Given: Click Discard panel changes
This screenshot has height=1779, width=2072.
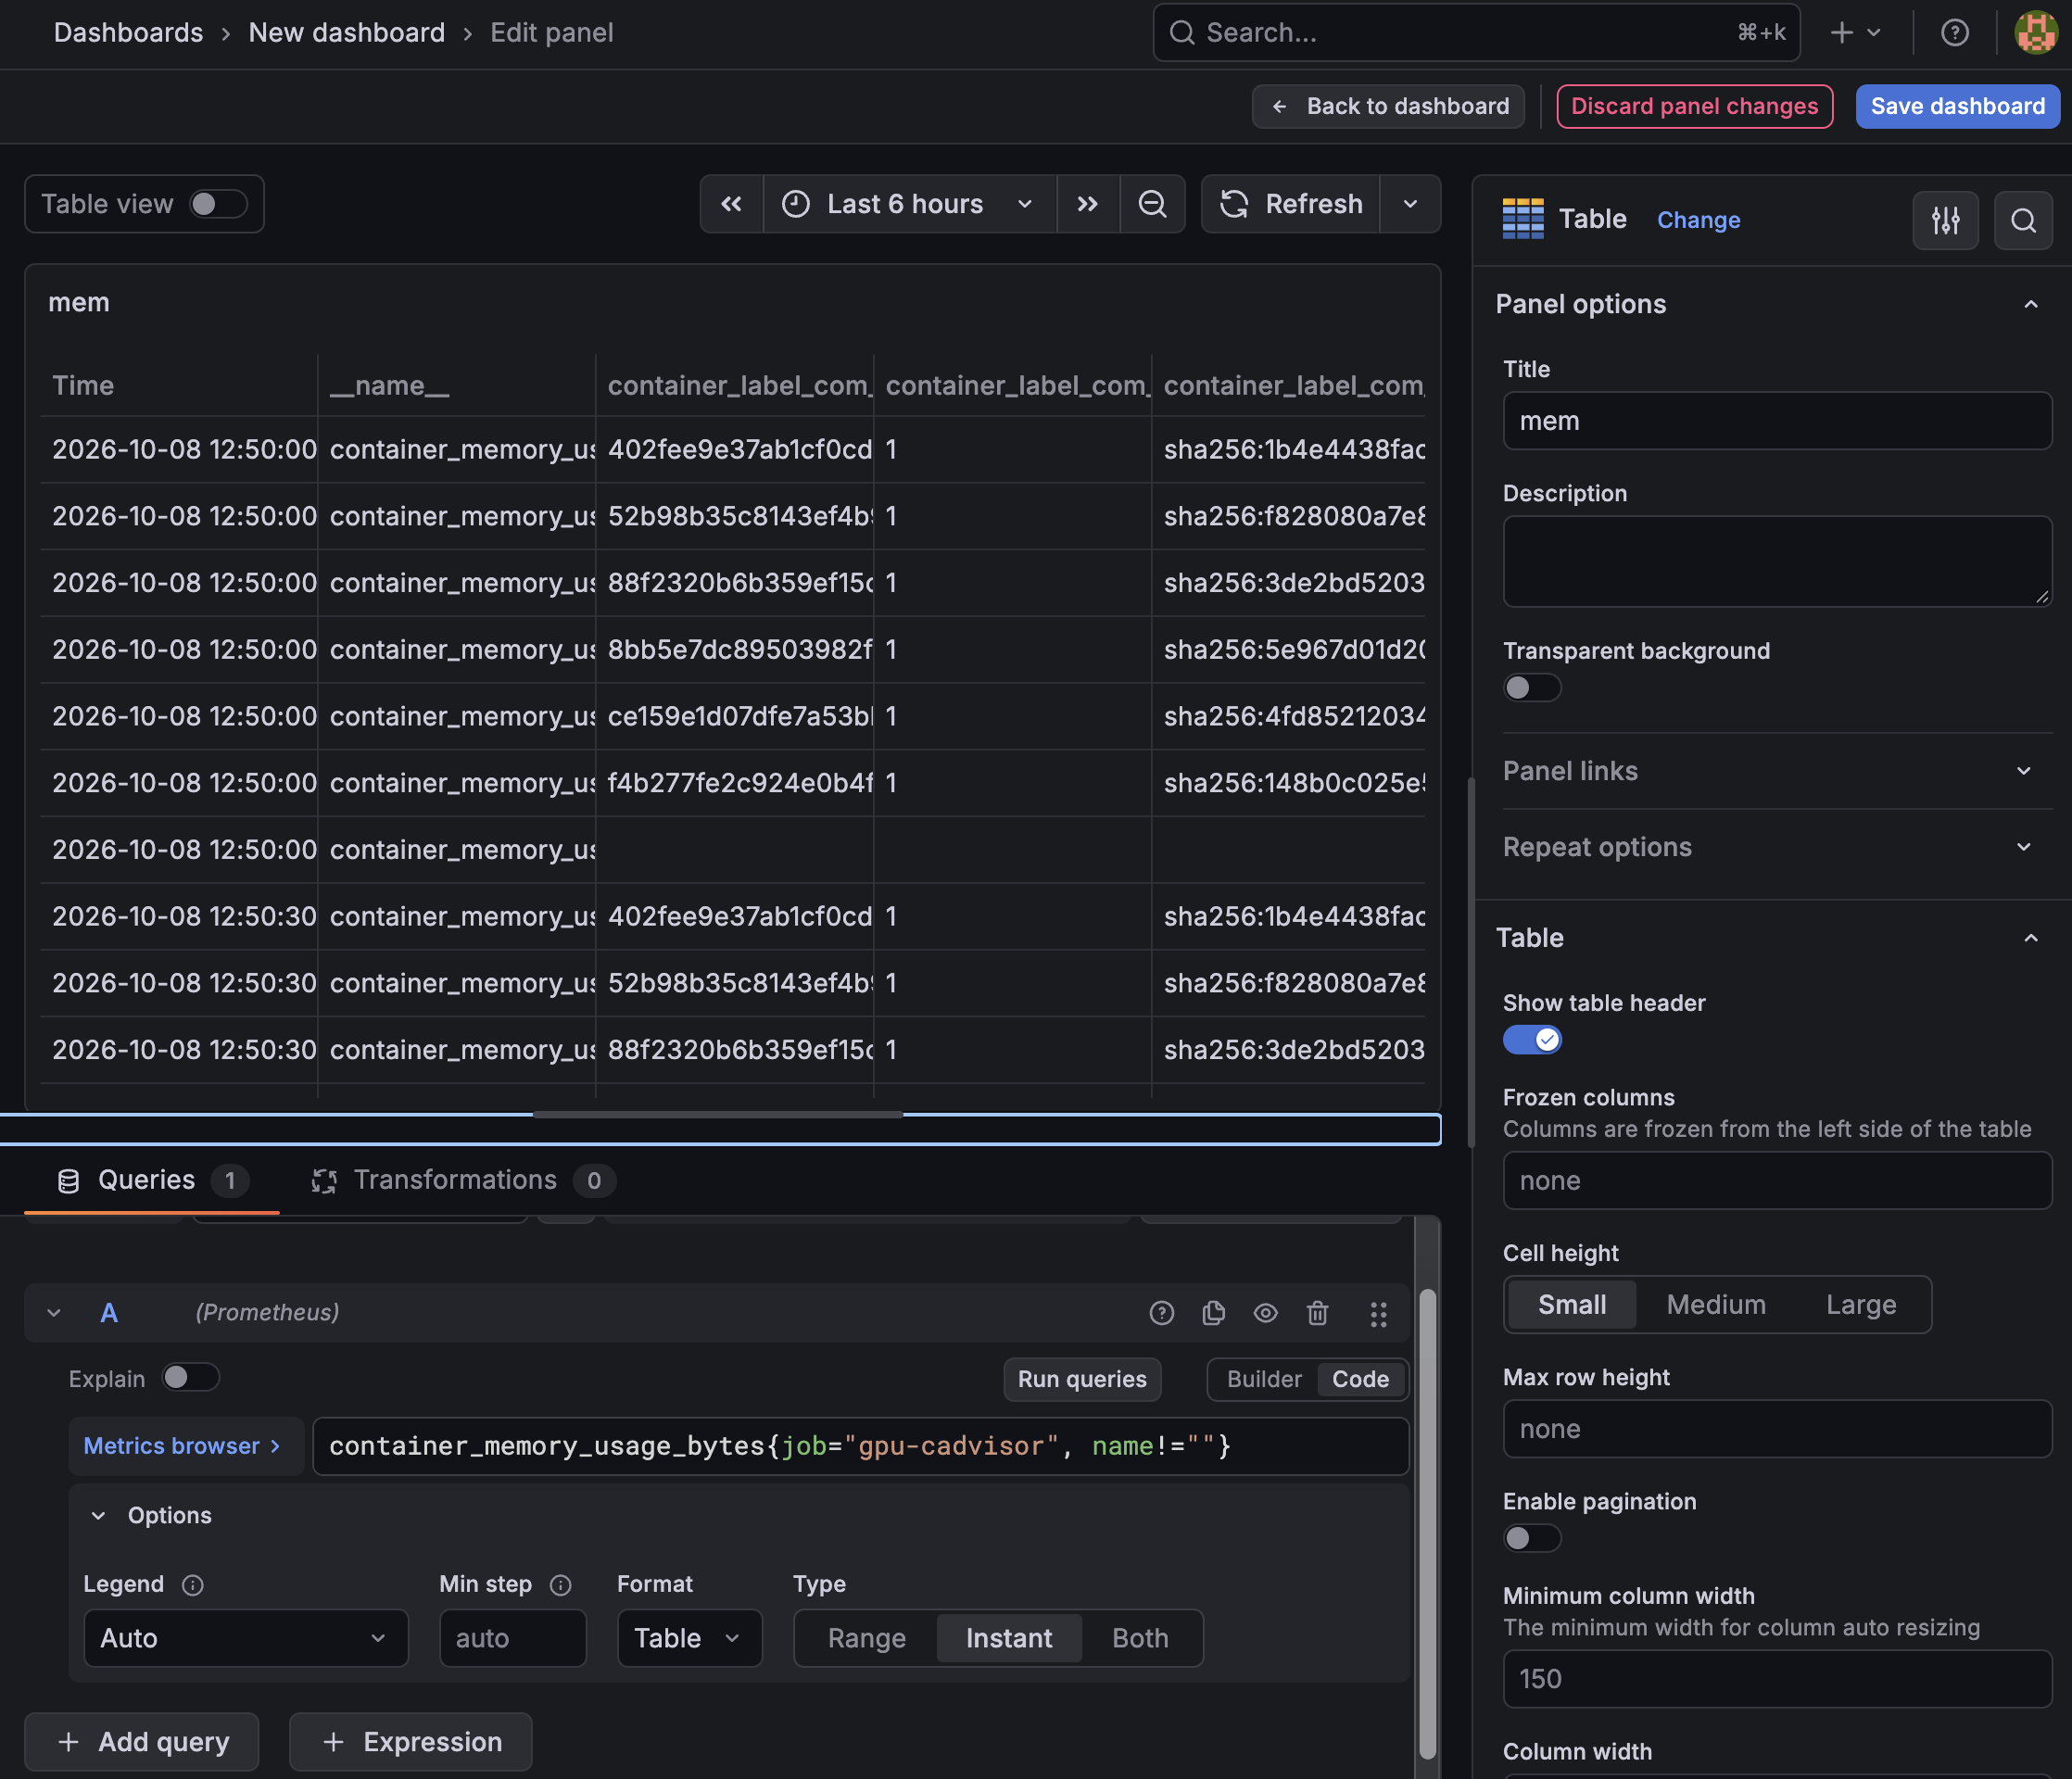Looking at the screenshot, I should click(1694, 106).
